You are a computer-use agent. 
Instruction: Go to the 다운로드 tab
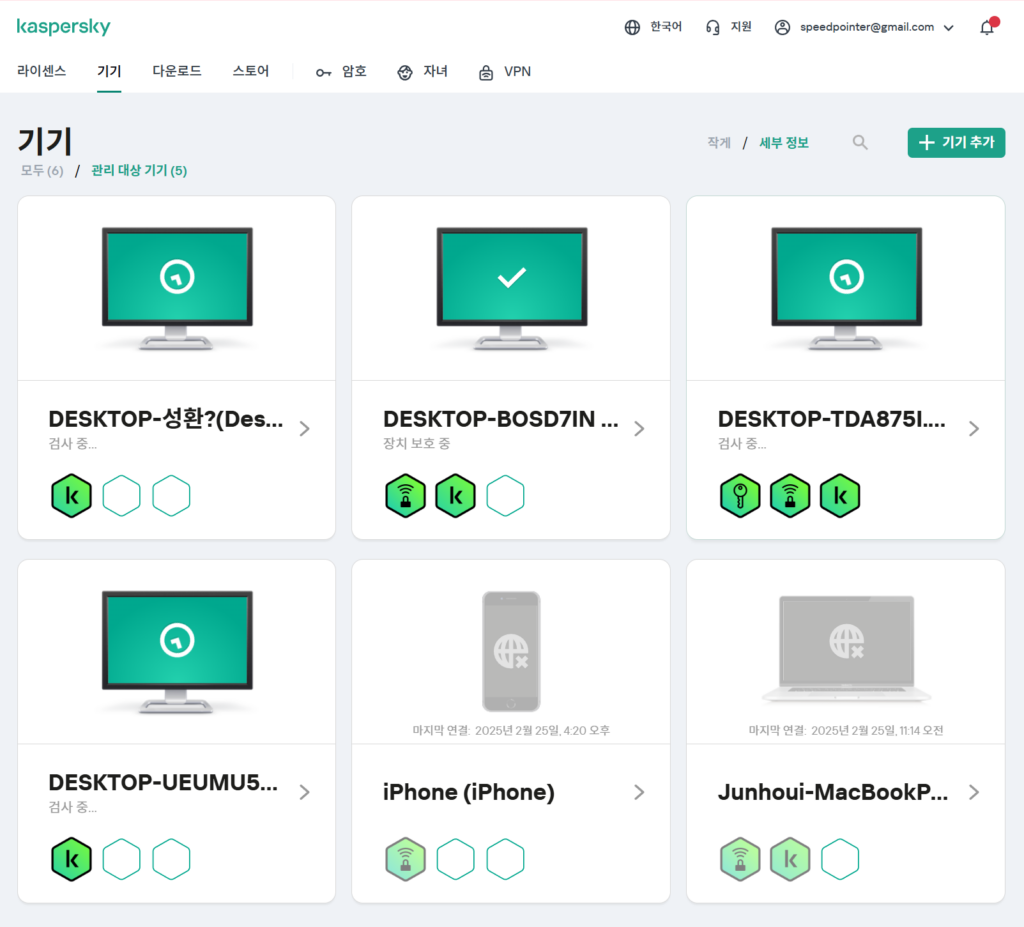pos(177,71)
